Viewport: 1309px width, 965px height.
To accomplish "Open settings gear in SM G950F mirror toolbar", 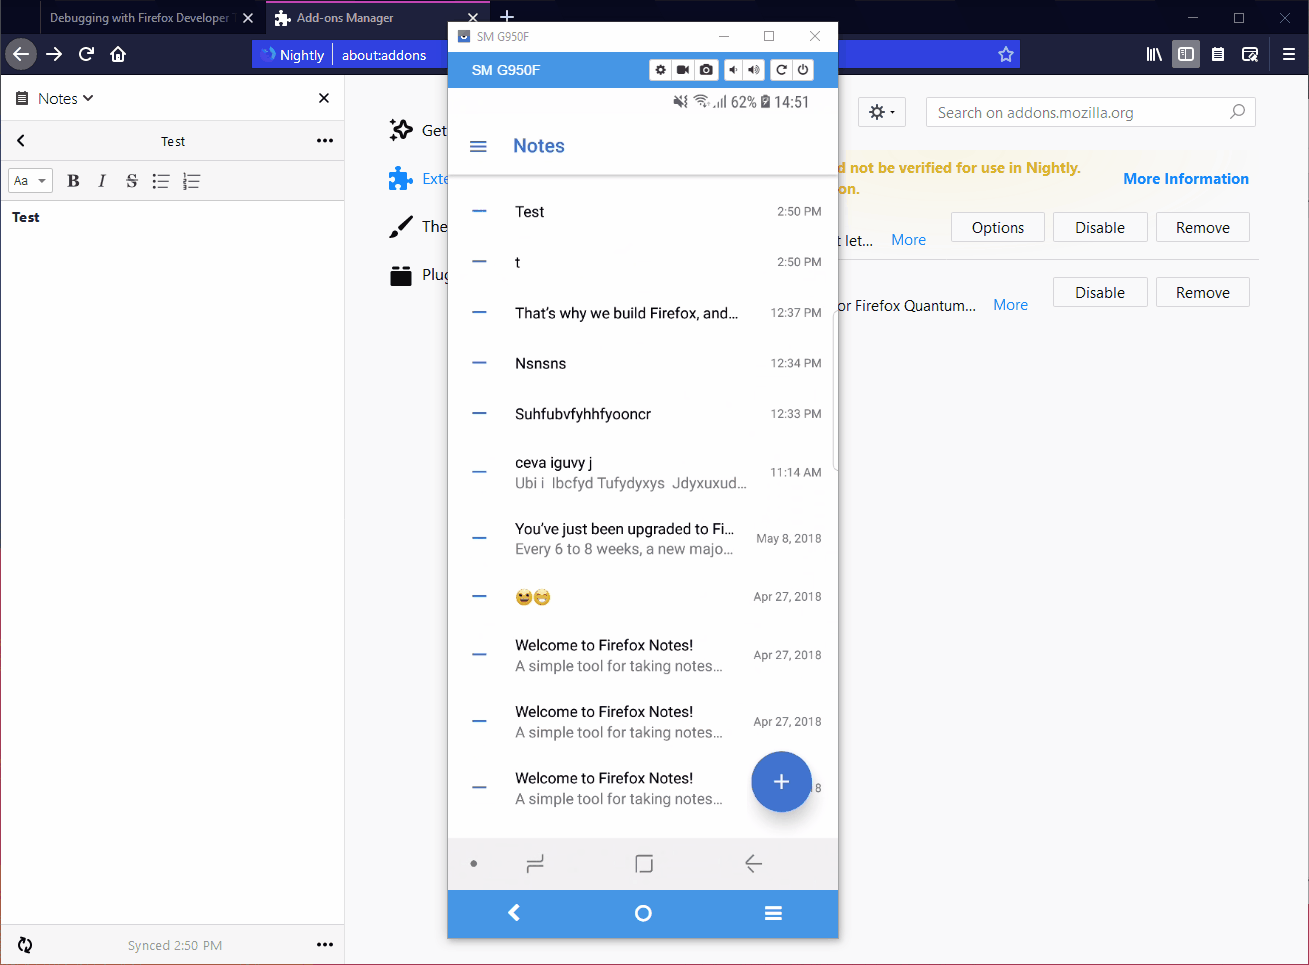I will [660, 70].
